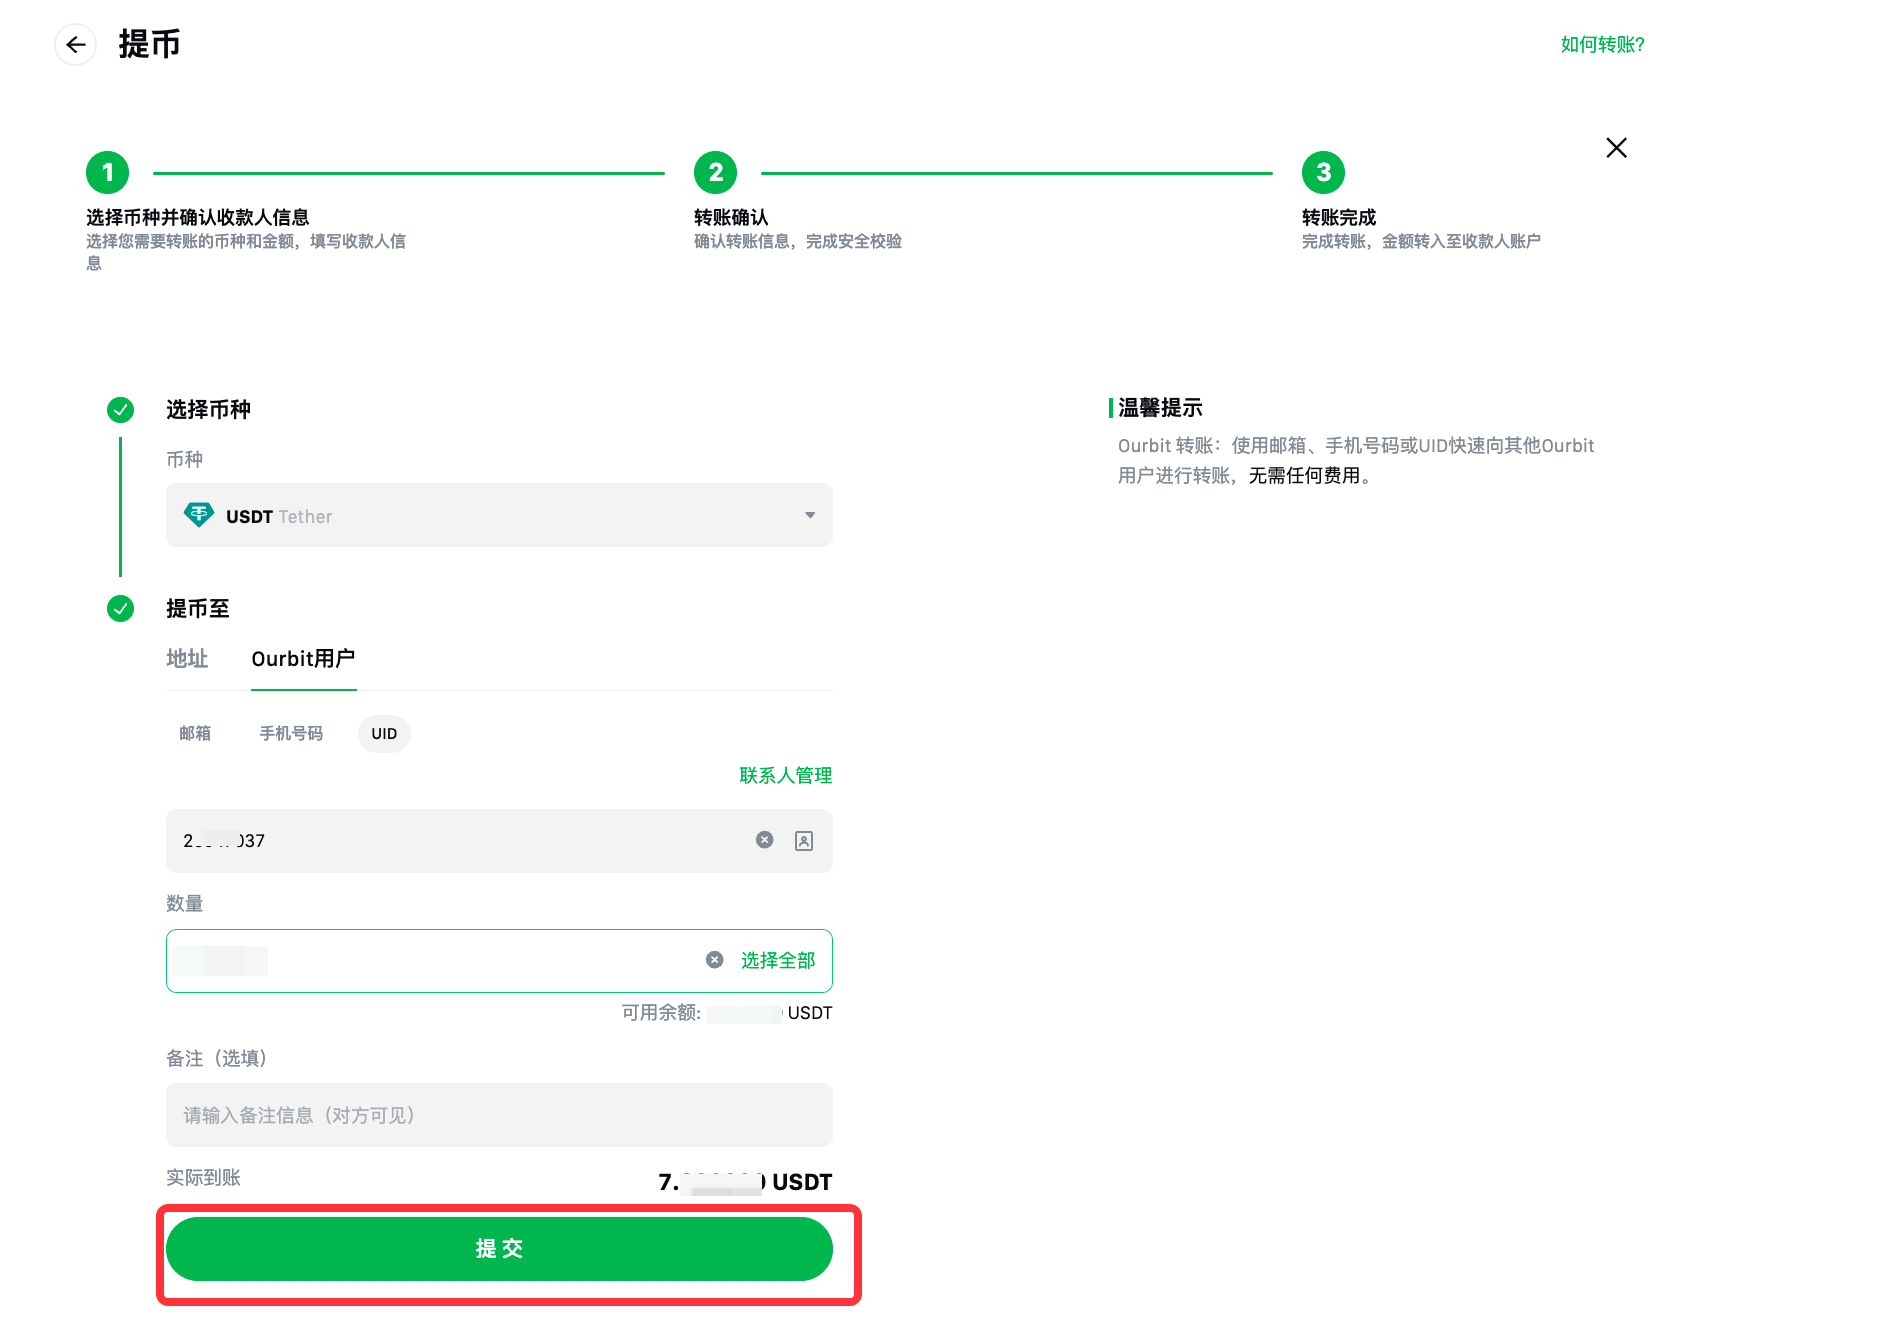Open the 如何转账? help link
The image size is (1890, 1338).
coord(1602,45)
